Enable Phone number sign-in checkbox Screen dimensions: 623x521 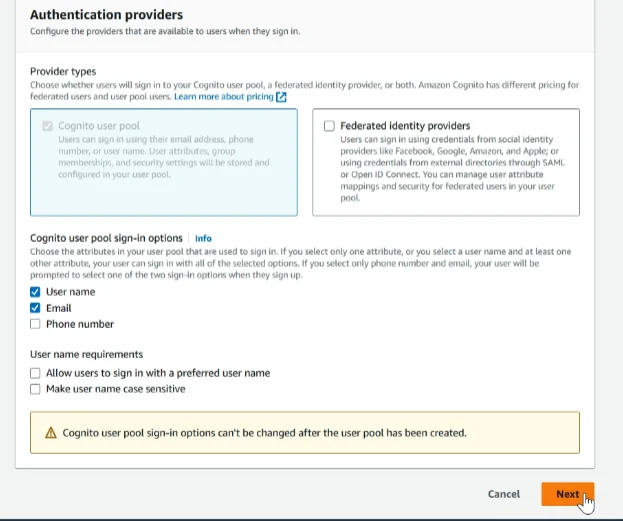[x=35, y=324]
